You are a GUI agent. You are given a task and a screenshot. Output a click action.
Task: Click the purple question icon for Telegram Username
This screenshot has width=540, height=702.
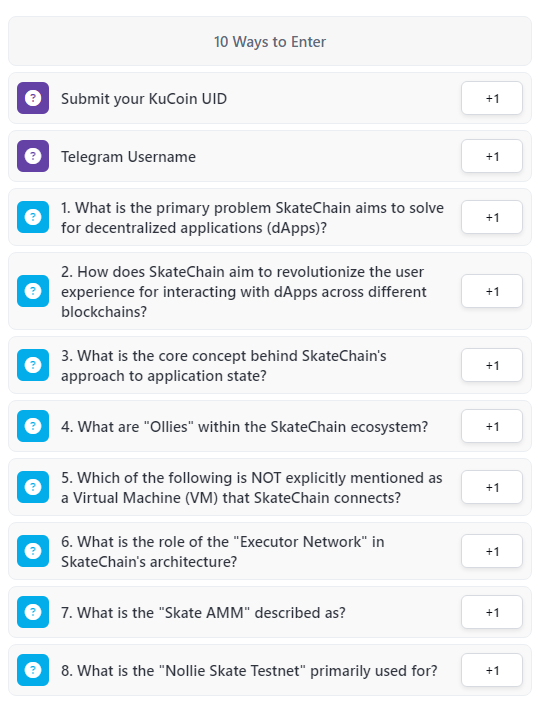(33, 156)
